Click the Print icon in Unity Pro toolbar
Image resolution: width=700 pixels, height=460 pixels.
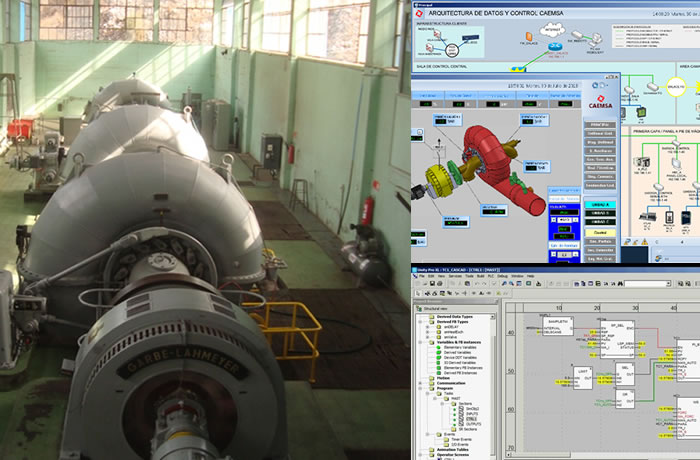coord(440,284)
